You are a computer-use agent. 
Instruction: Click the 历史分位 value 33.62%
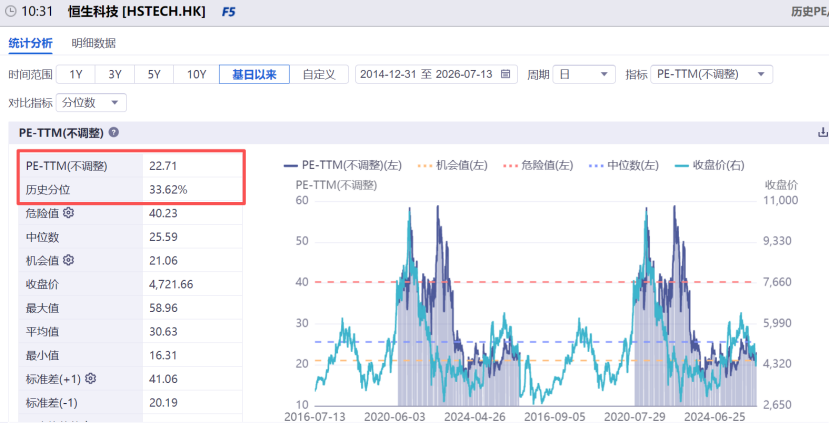(x=168, y=190)
